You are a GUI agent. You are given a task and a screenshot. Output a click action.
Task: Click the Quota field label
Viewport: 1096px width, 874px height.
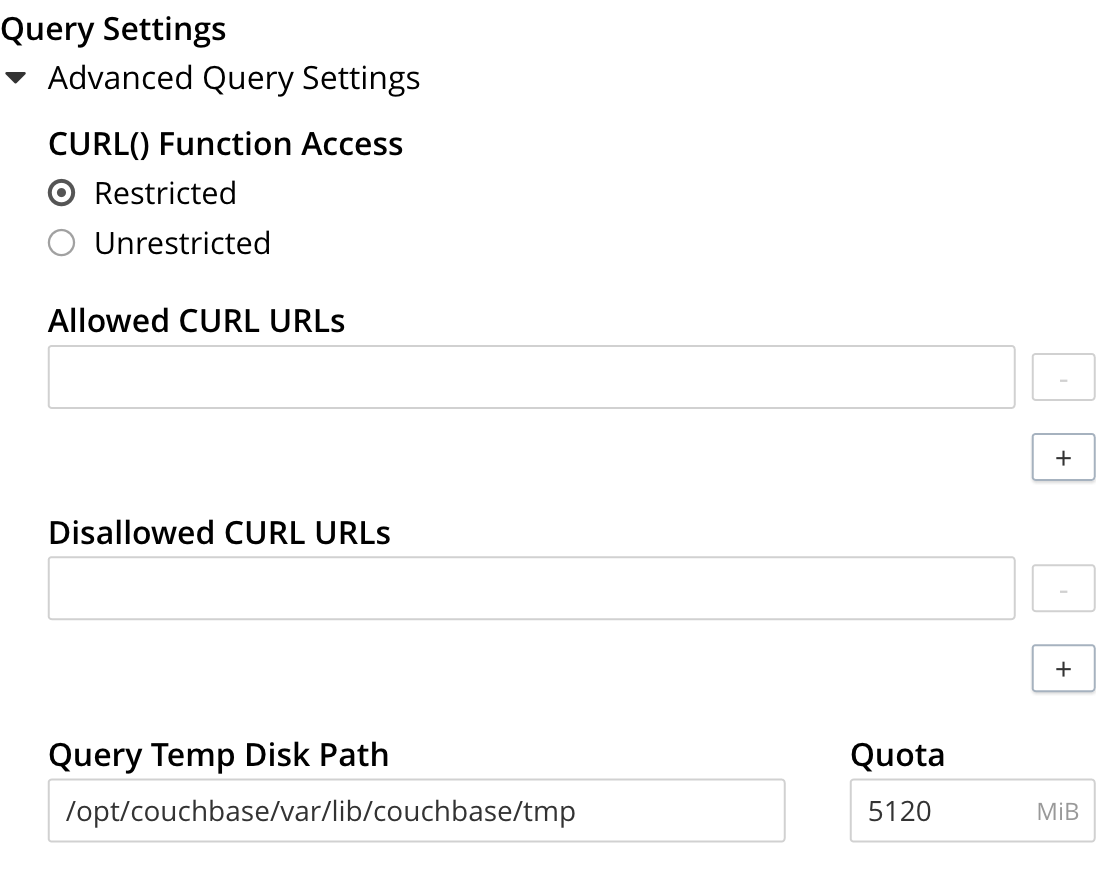point(897,756)
